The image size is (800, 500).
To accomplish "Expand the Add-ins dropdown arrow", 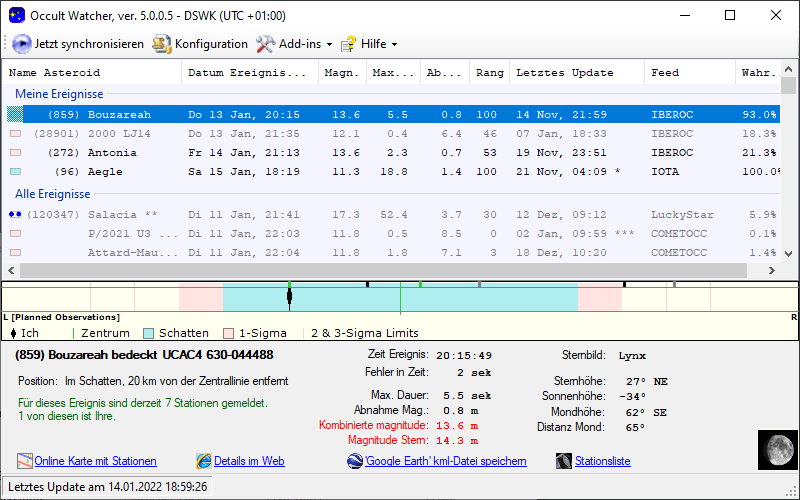I will click(x=329, y=45).
